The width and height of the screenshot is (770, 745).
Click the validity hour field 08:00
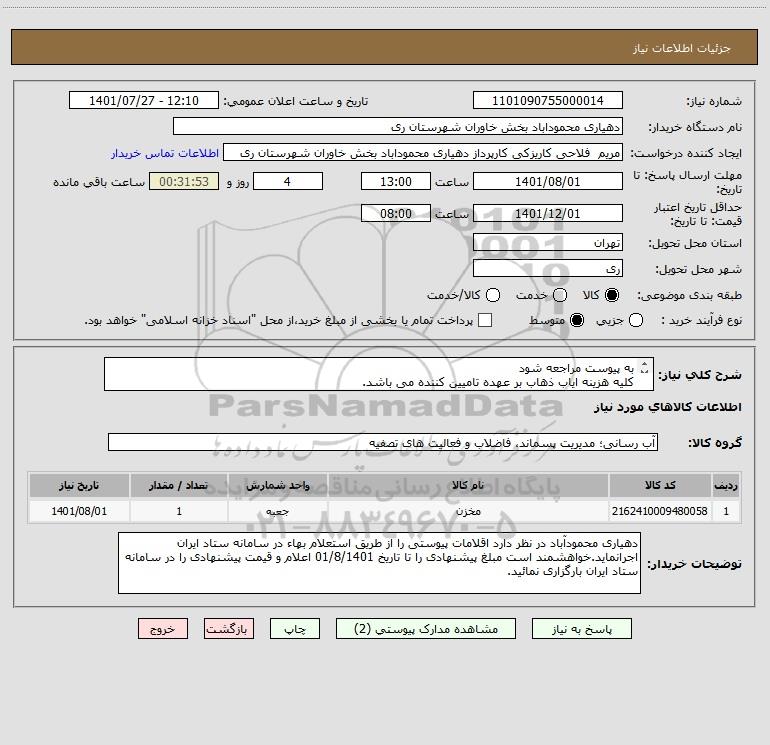[396, 214]
